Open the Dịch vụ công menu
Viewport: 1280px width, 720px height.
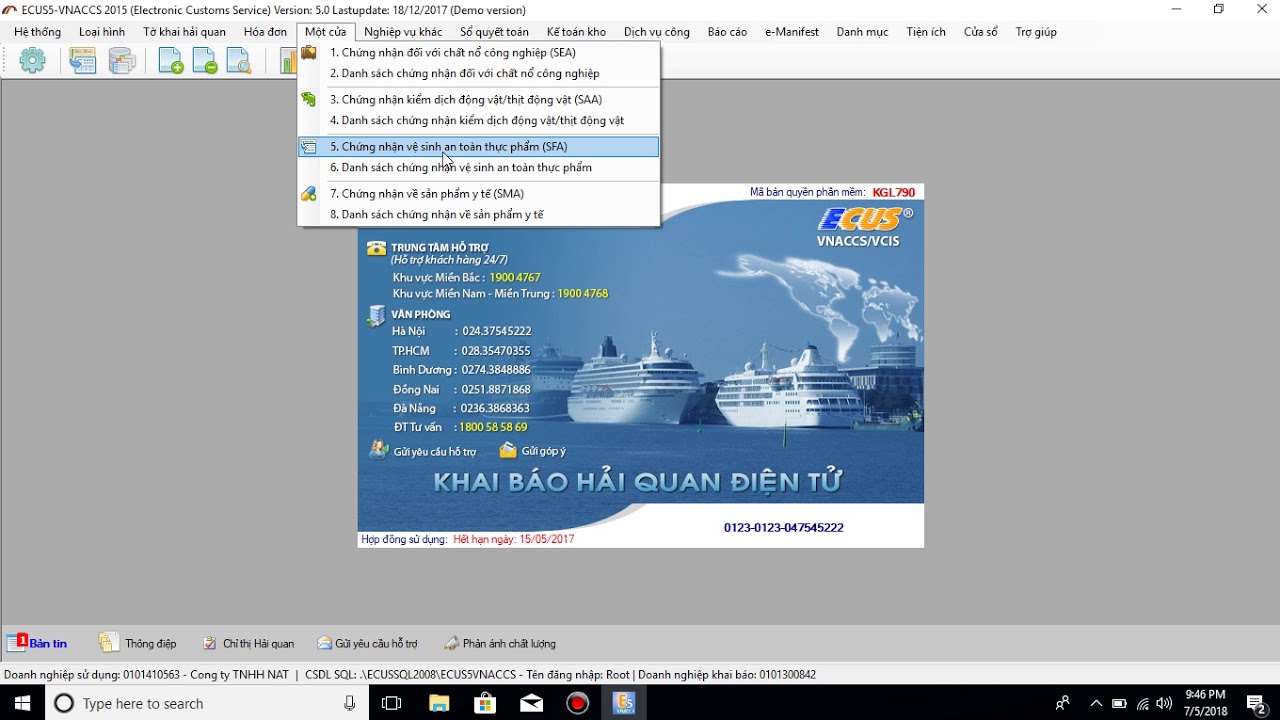tap(657, 32)
